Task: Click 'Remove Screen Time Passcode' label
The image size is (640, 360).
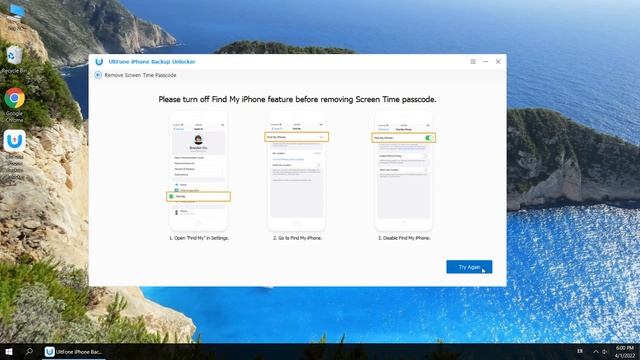Action: [x=140, y=75]
